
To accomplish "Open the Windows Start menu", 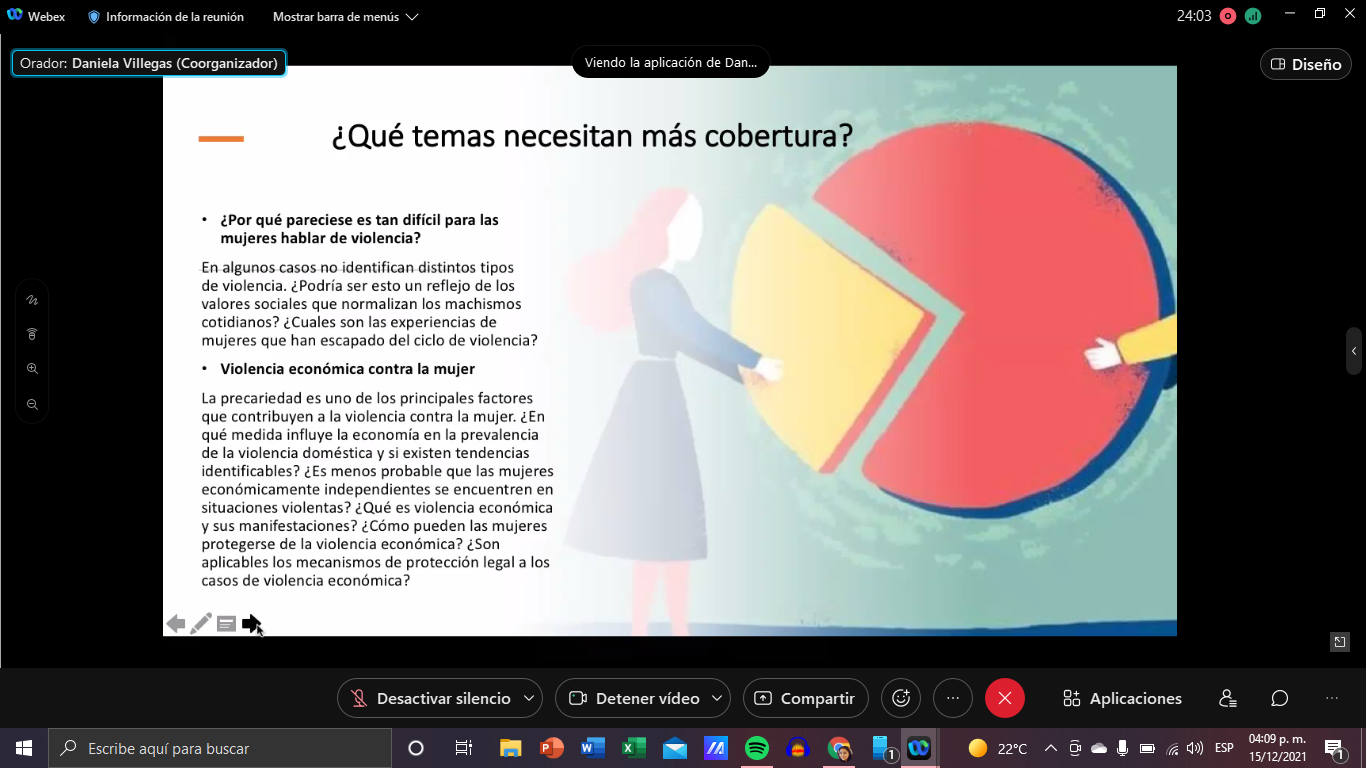I will 23,748.
